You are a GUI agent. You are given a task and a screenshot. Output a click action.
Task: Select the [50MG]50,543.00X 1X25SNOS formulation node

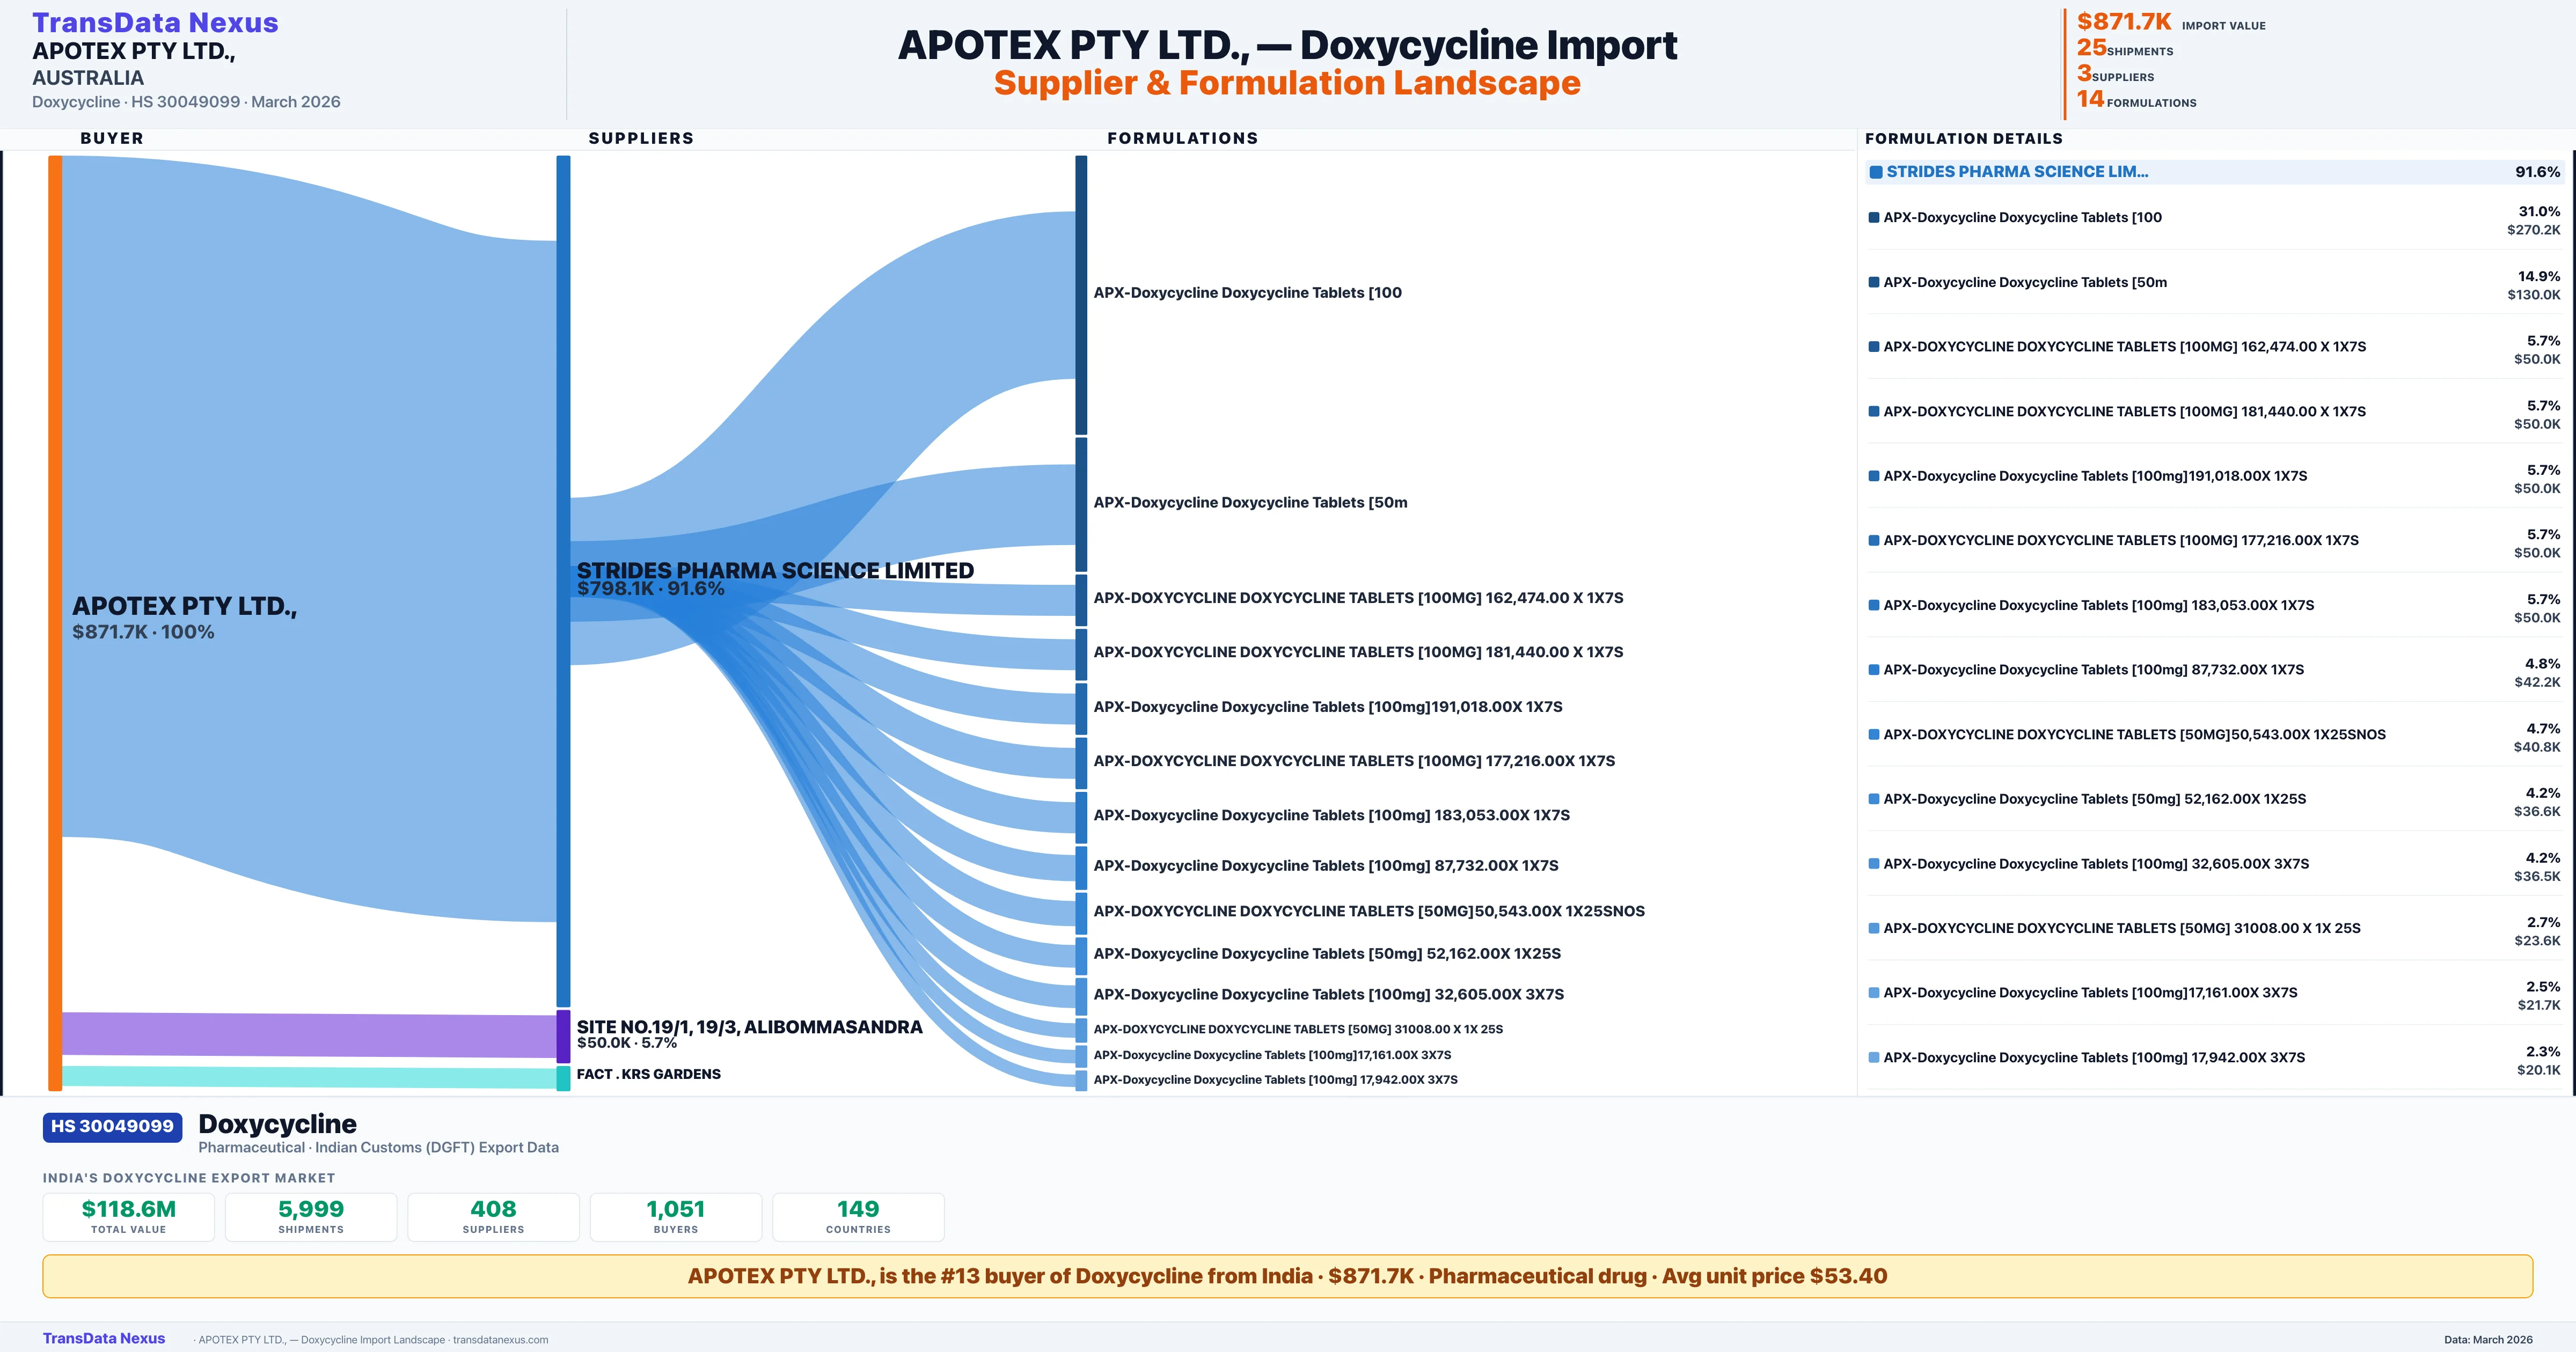pos(1081,912)
